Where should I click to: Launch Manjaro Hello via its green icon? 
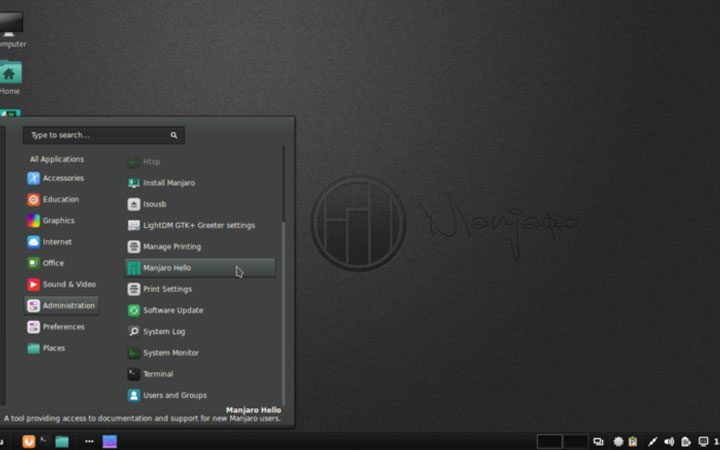tap(134, 268)
